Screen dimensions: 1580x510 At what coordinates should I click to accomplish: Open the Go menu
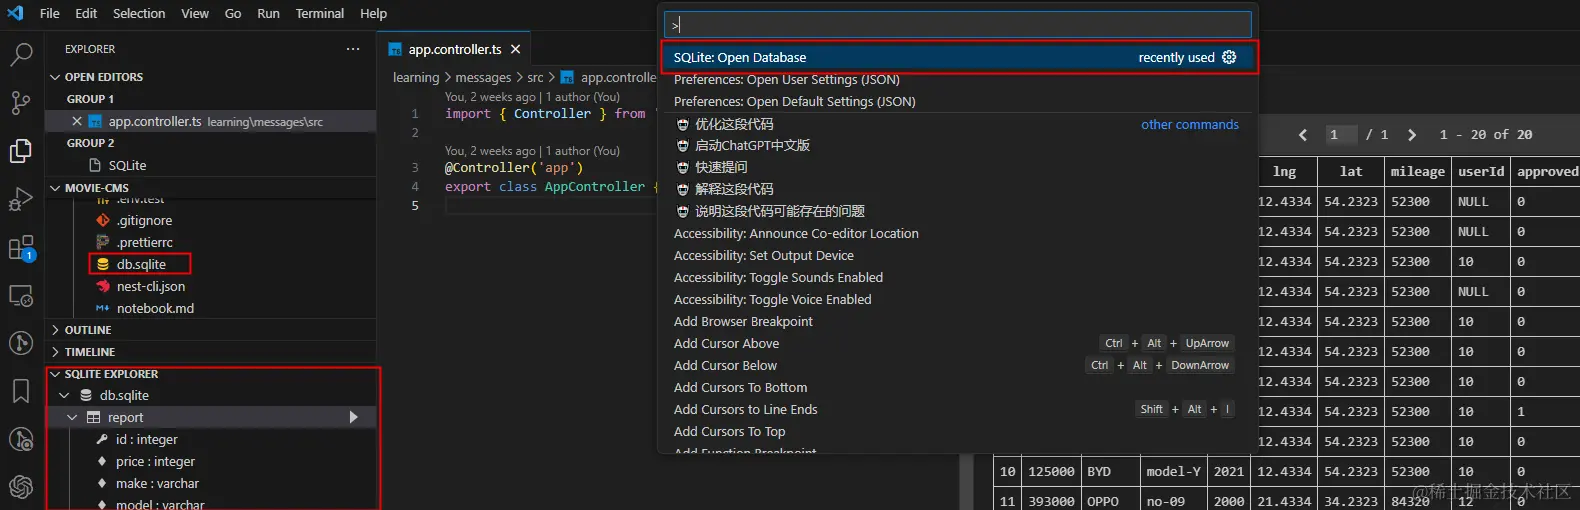tap(233, 13)
